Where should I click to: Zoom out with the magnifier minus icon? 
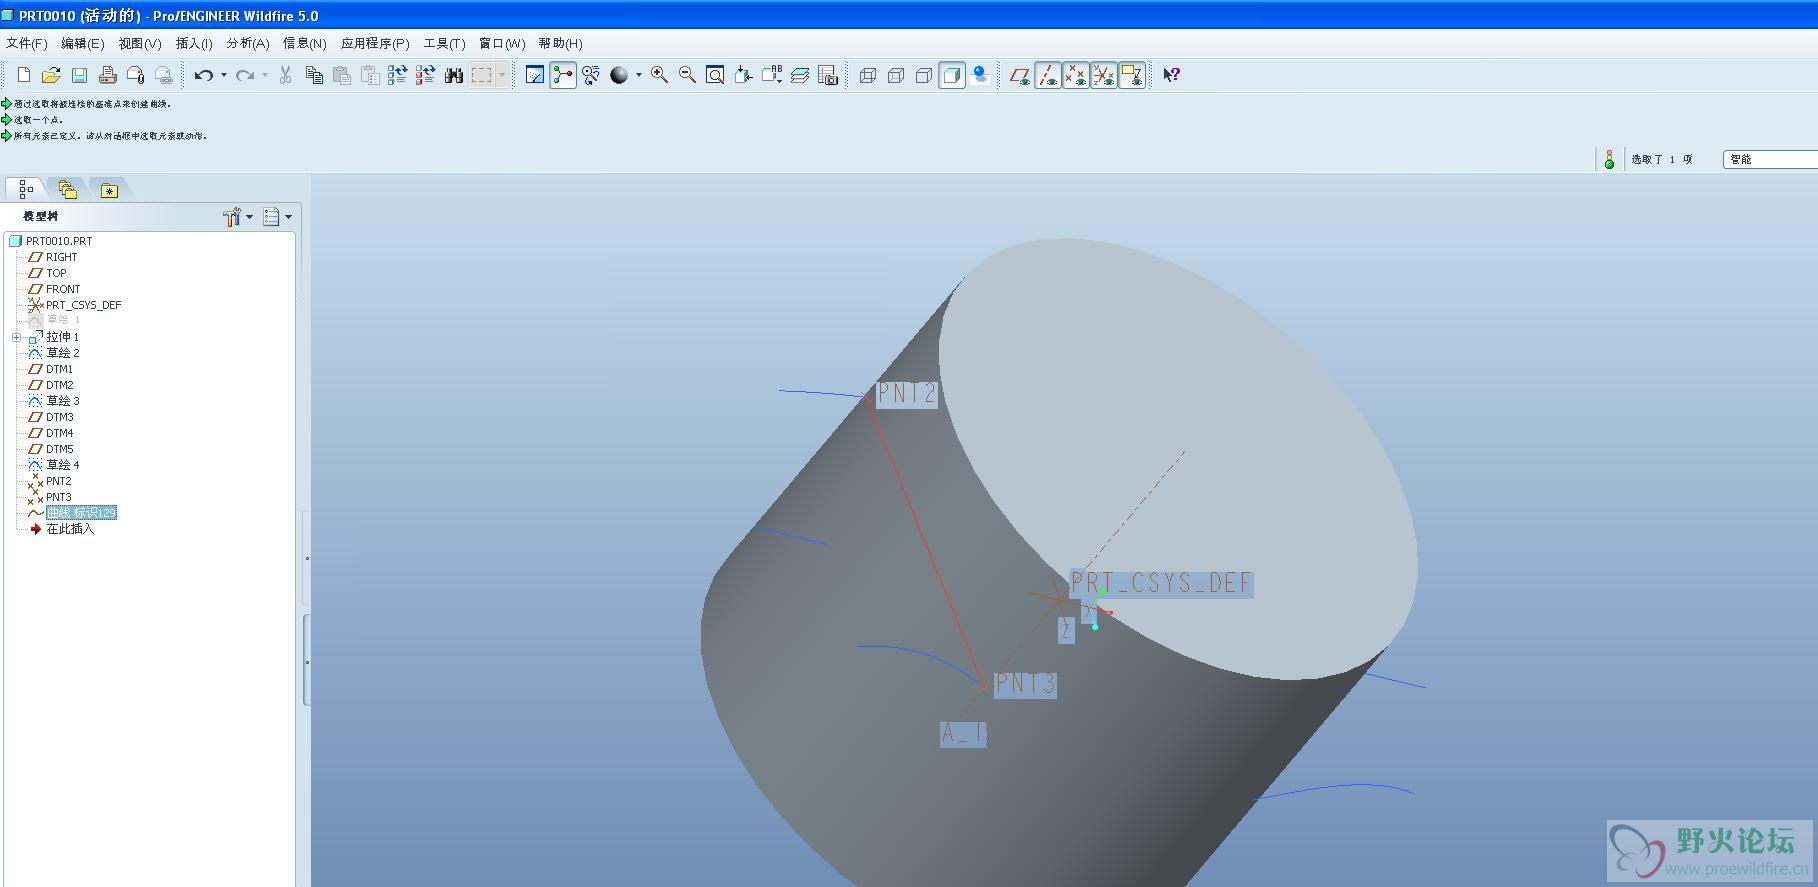click(x=687, y=75)
